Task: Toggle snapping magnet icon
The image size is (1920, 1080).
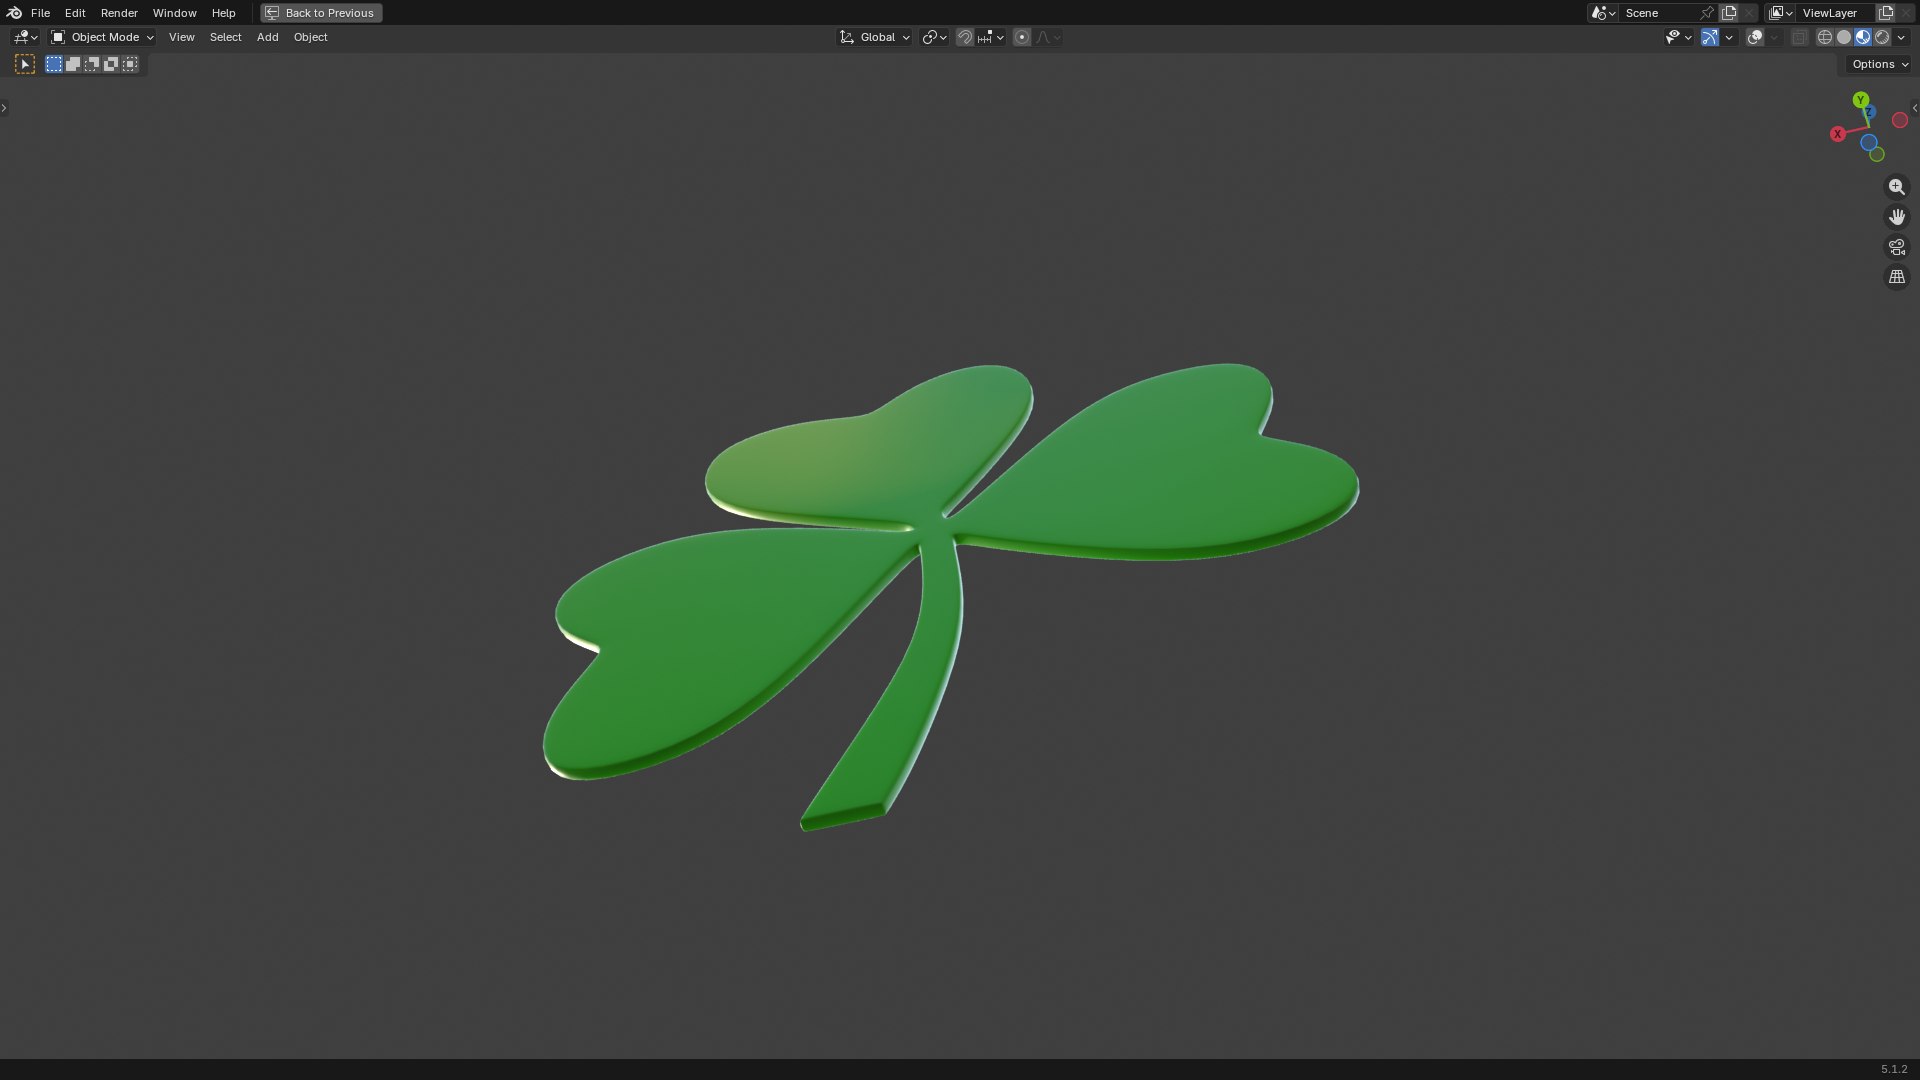Action: (x=965, y=37)
